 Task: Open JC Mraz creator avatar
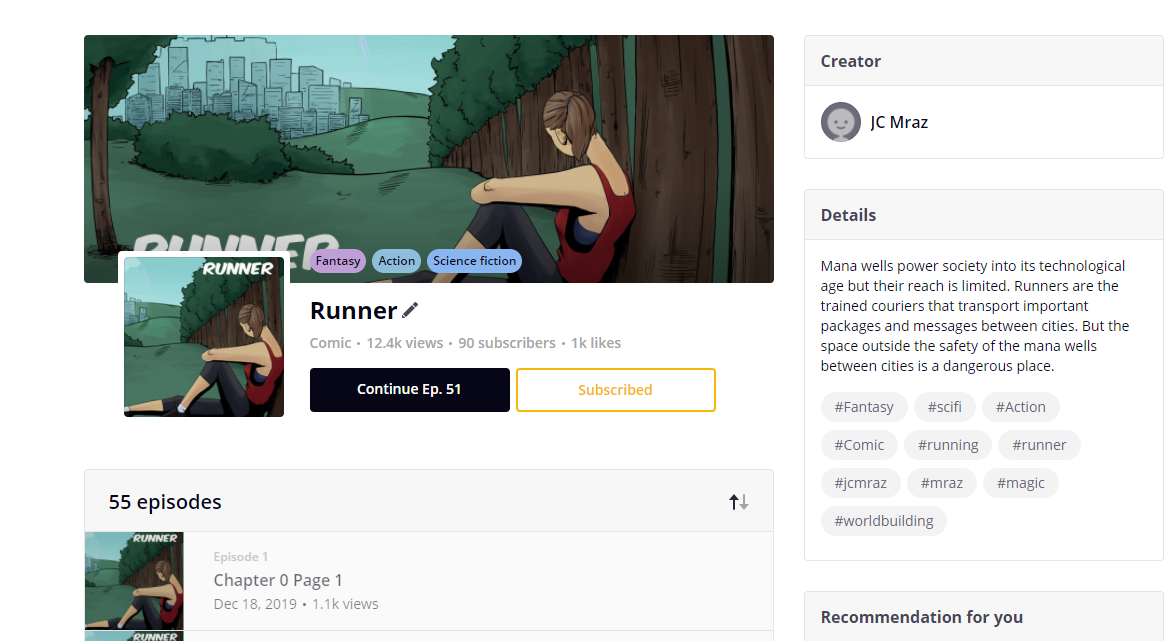click(840, 122)
